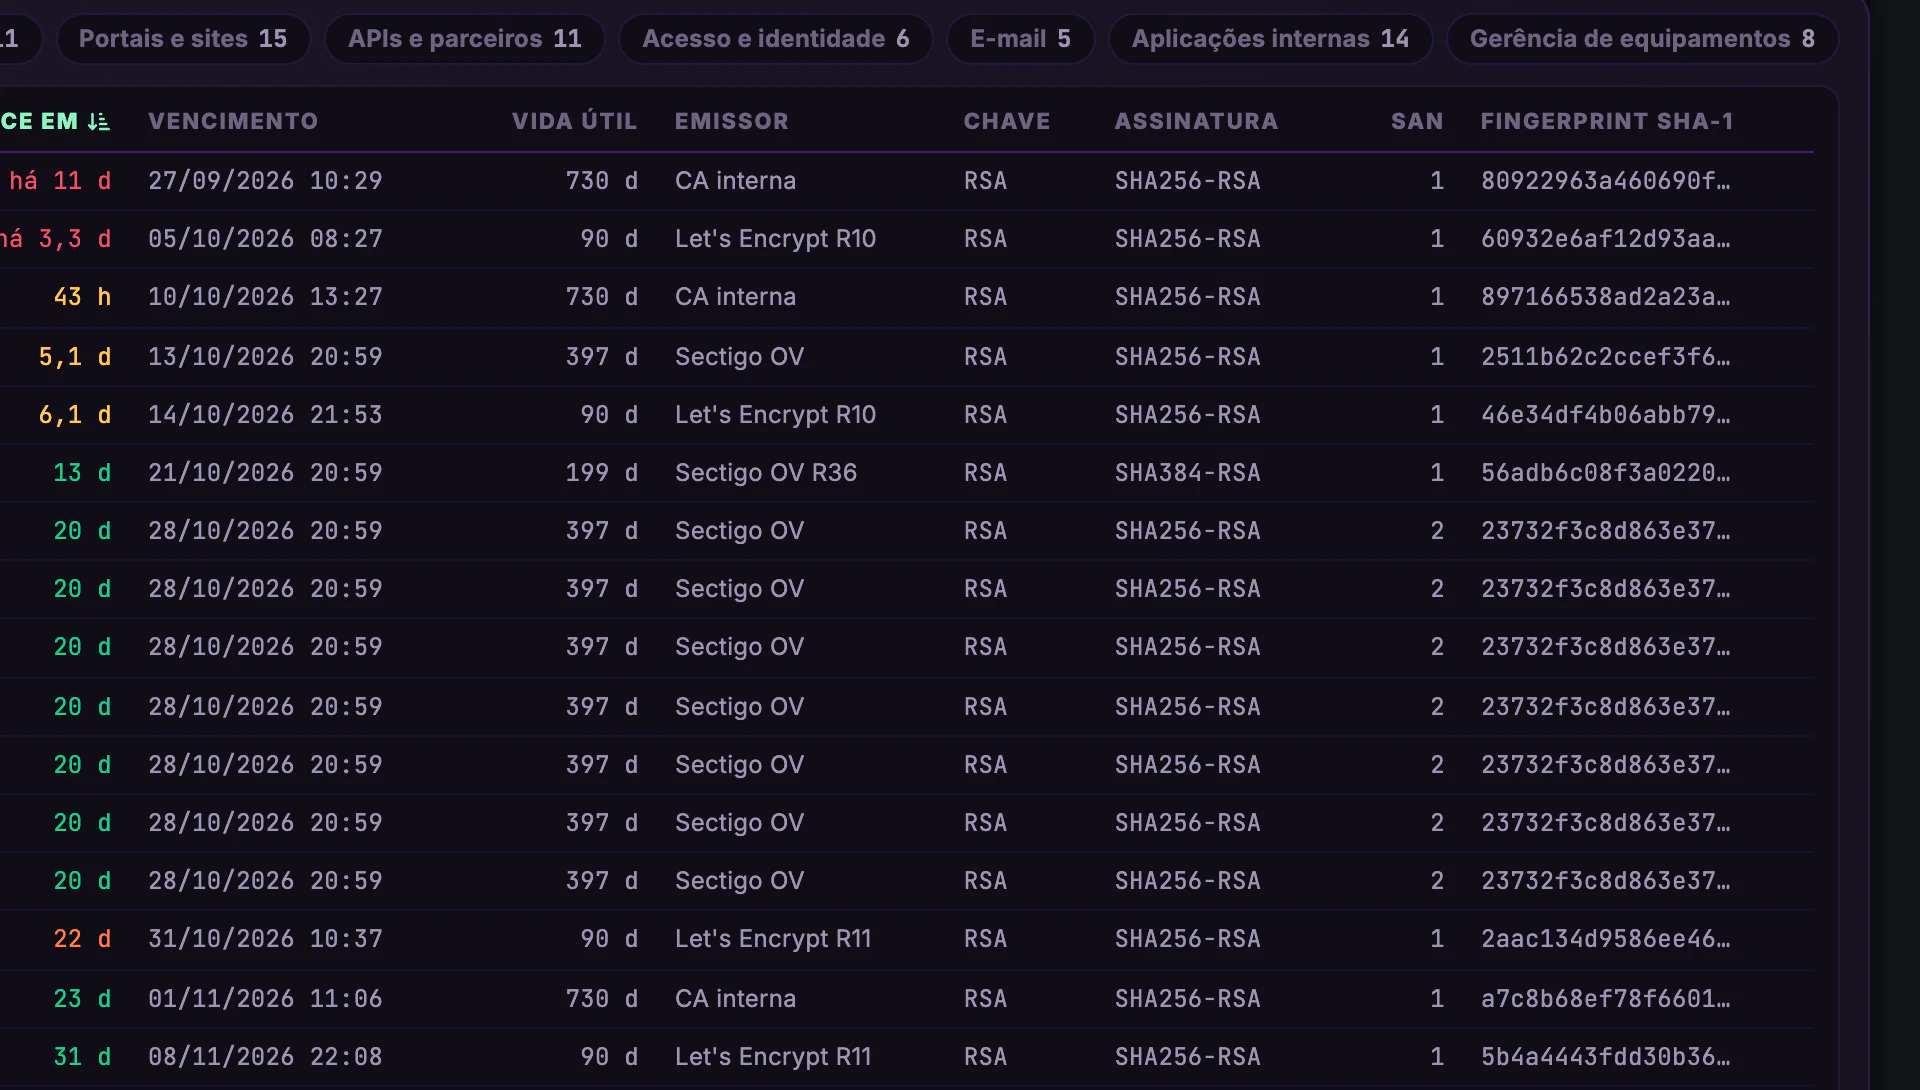Screen dimensions: 1920x1090
Task: Sort by FINGERPRINT SHA-1 column header
Action: (1607, 122)
